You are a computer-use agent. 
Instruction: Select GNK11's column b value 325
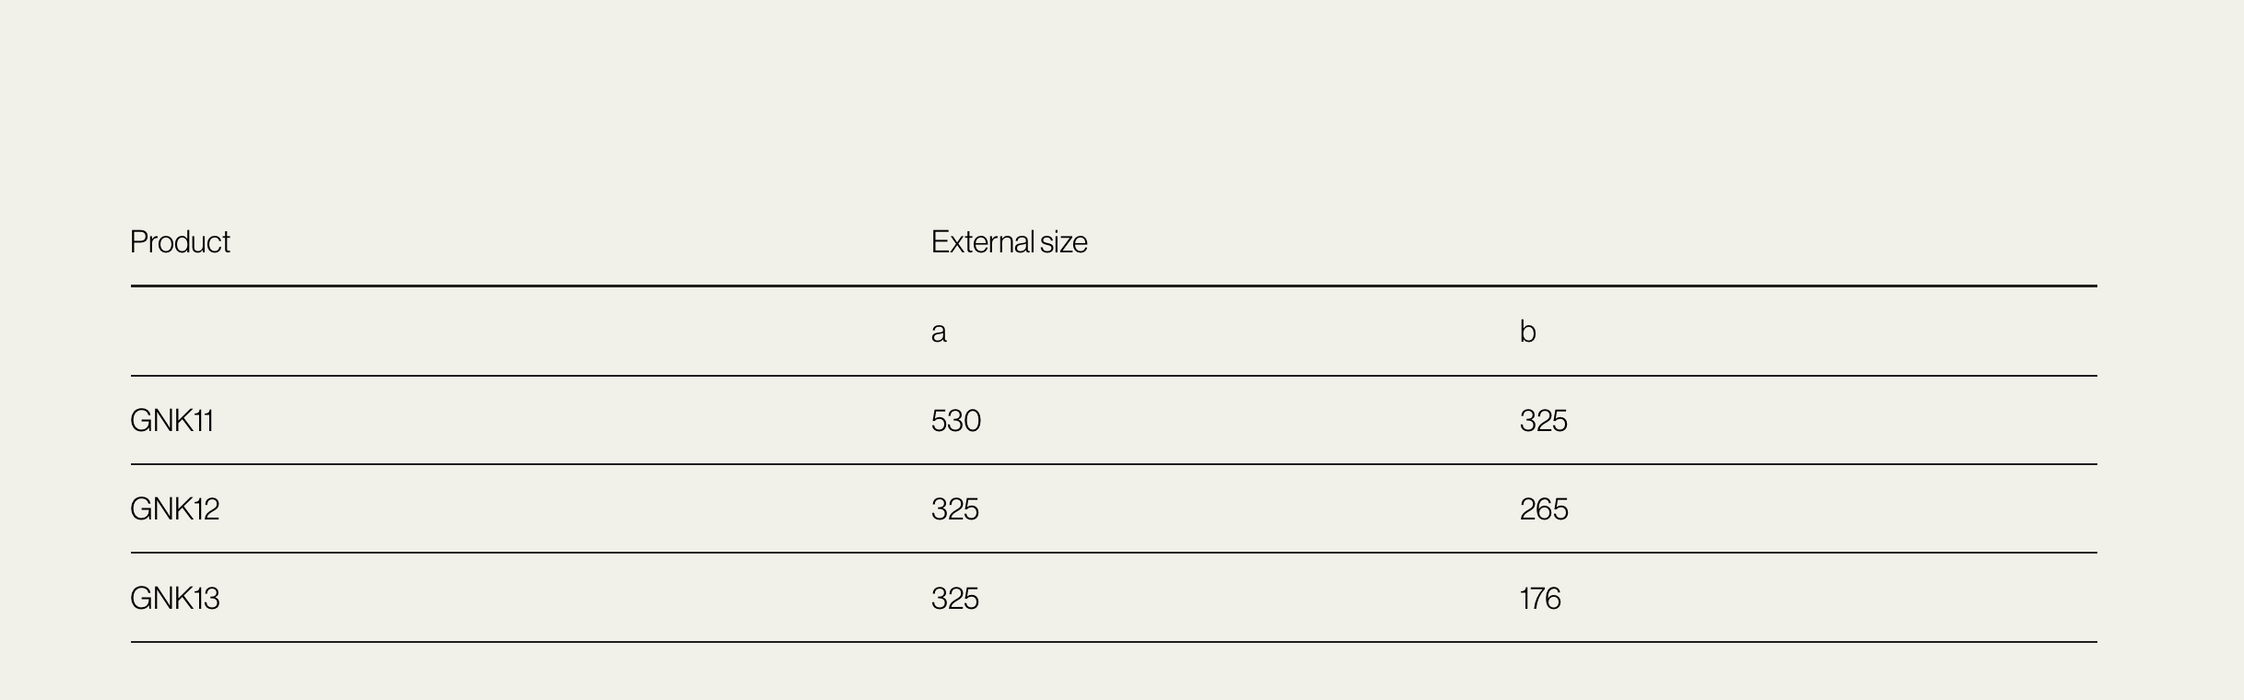coord(1543,421)
